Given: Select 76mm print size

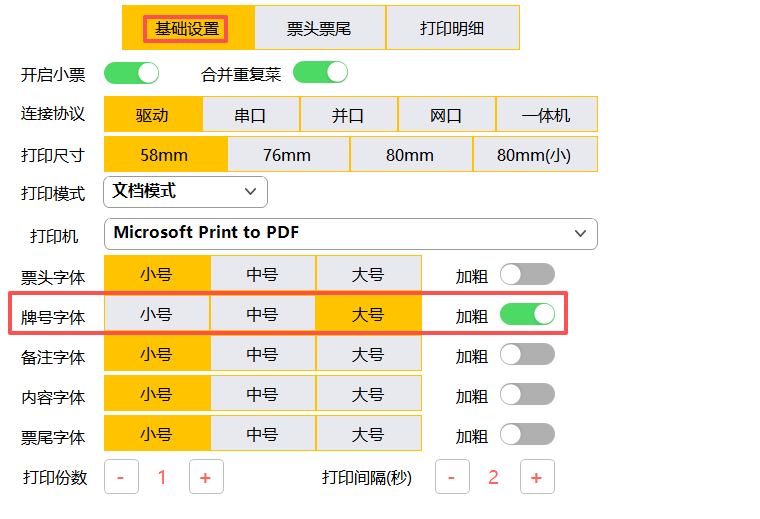Looking at the screenshot, I should pos(287,155).
